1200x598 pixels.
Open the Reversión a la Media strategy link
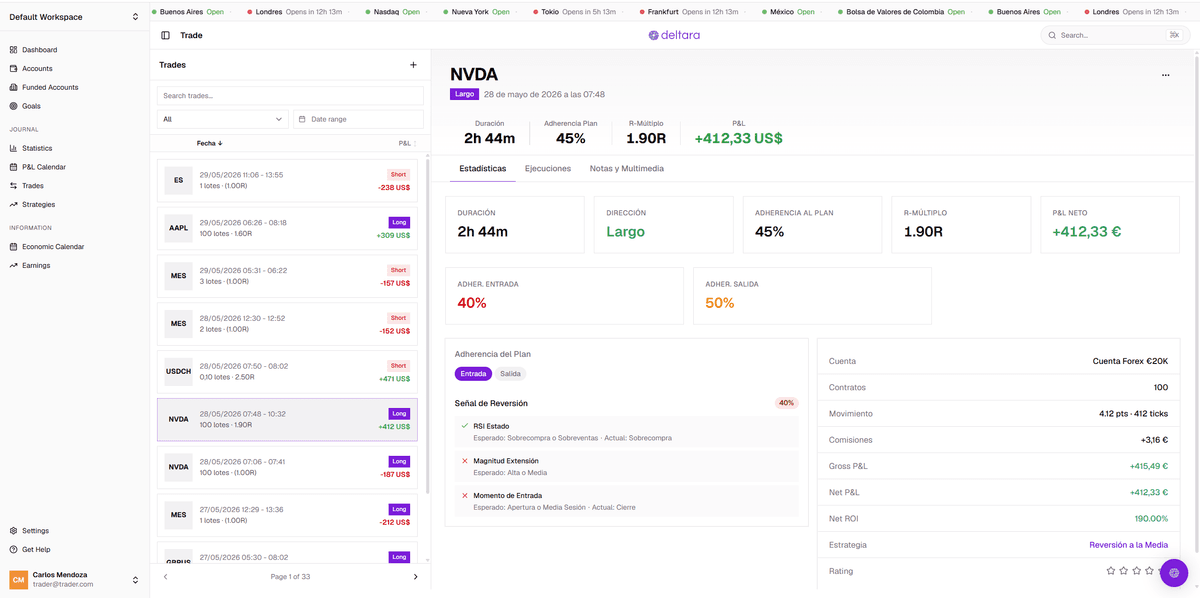click(x=1128, y=545)
